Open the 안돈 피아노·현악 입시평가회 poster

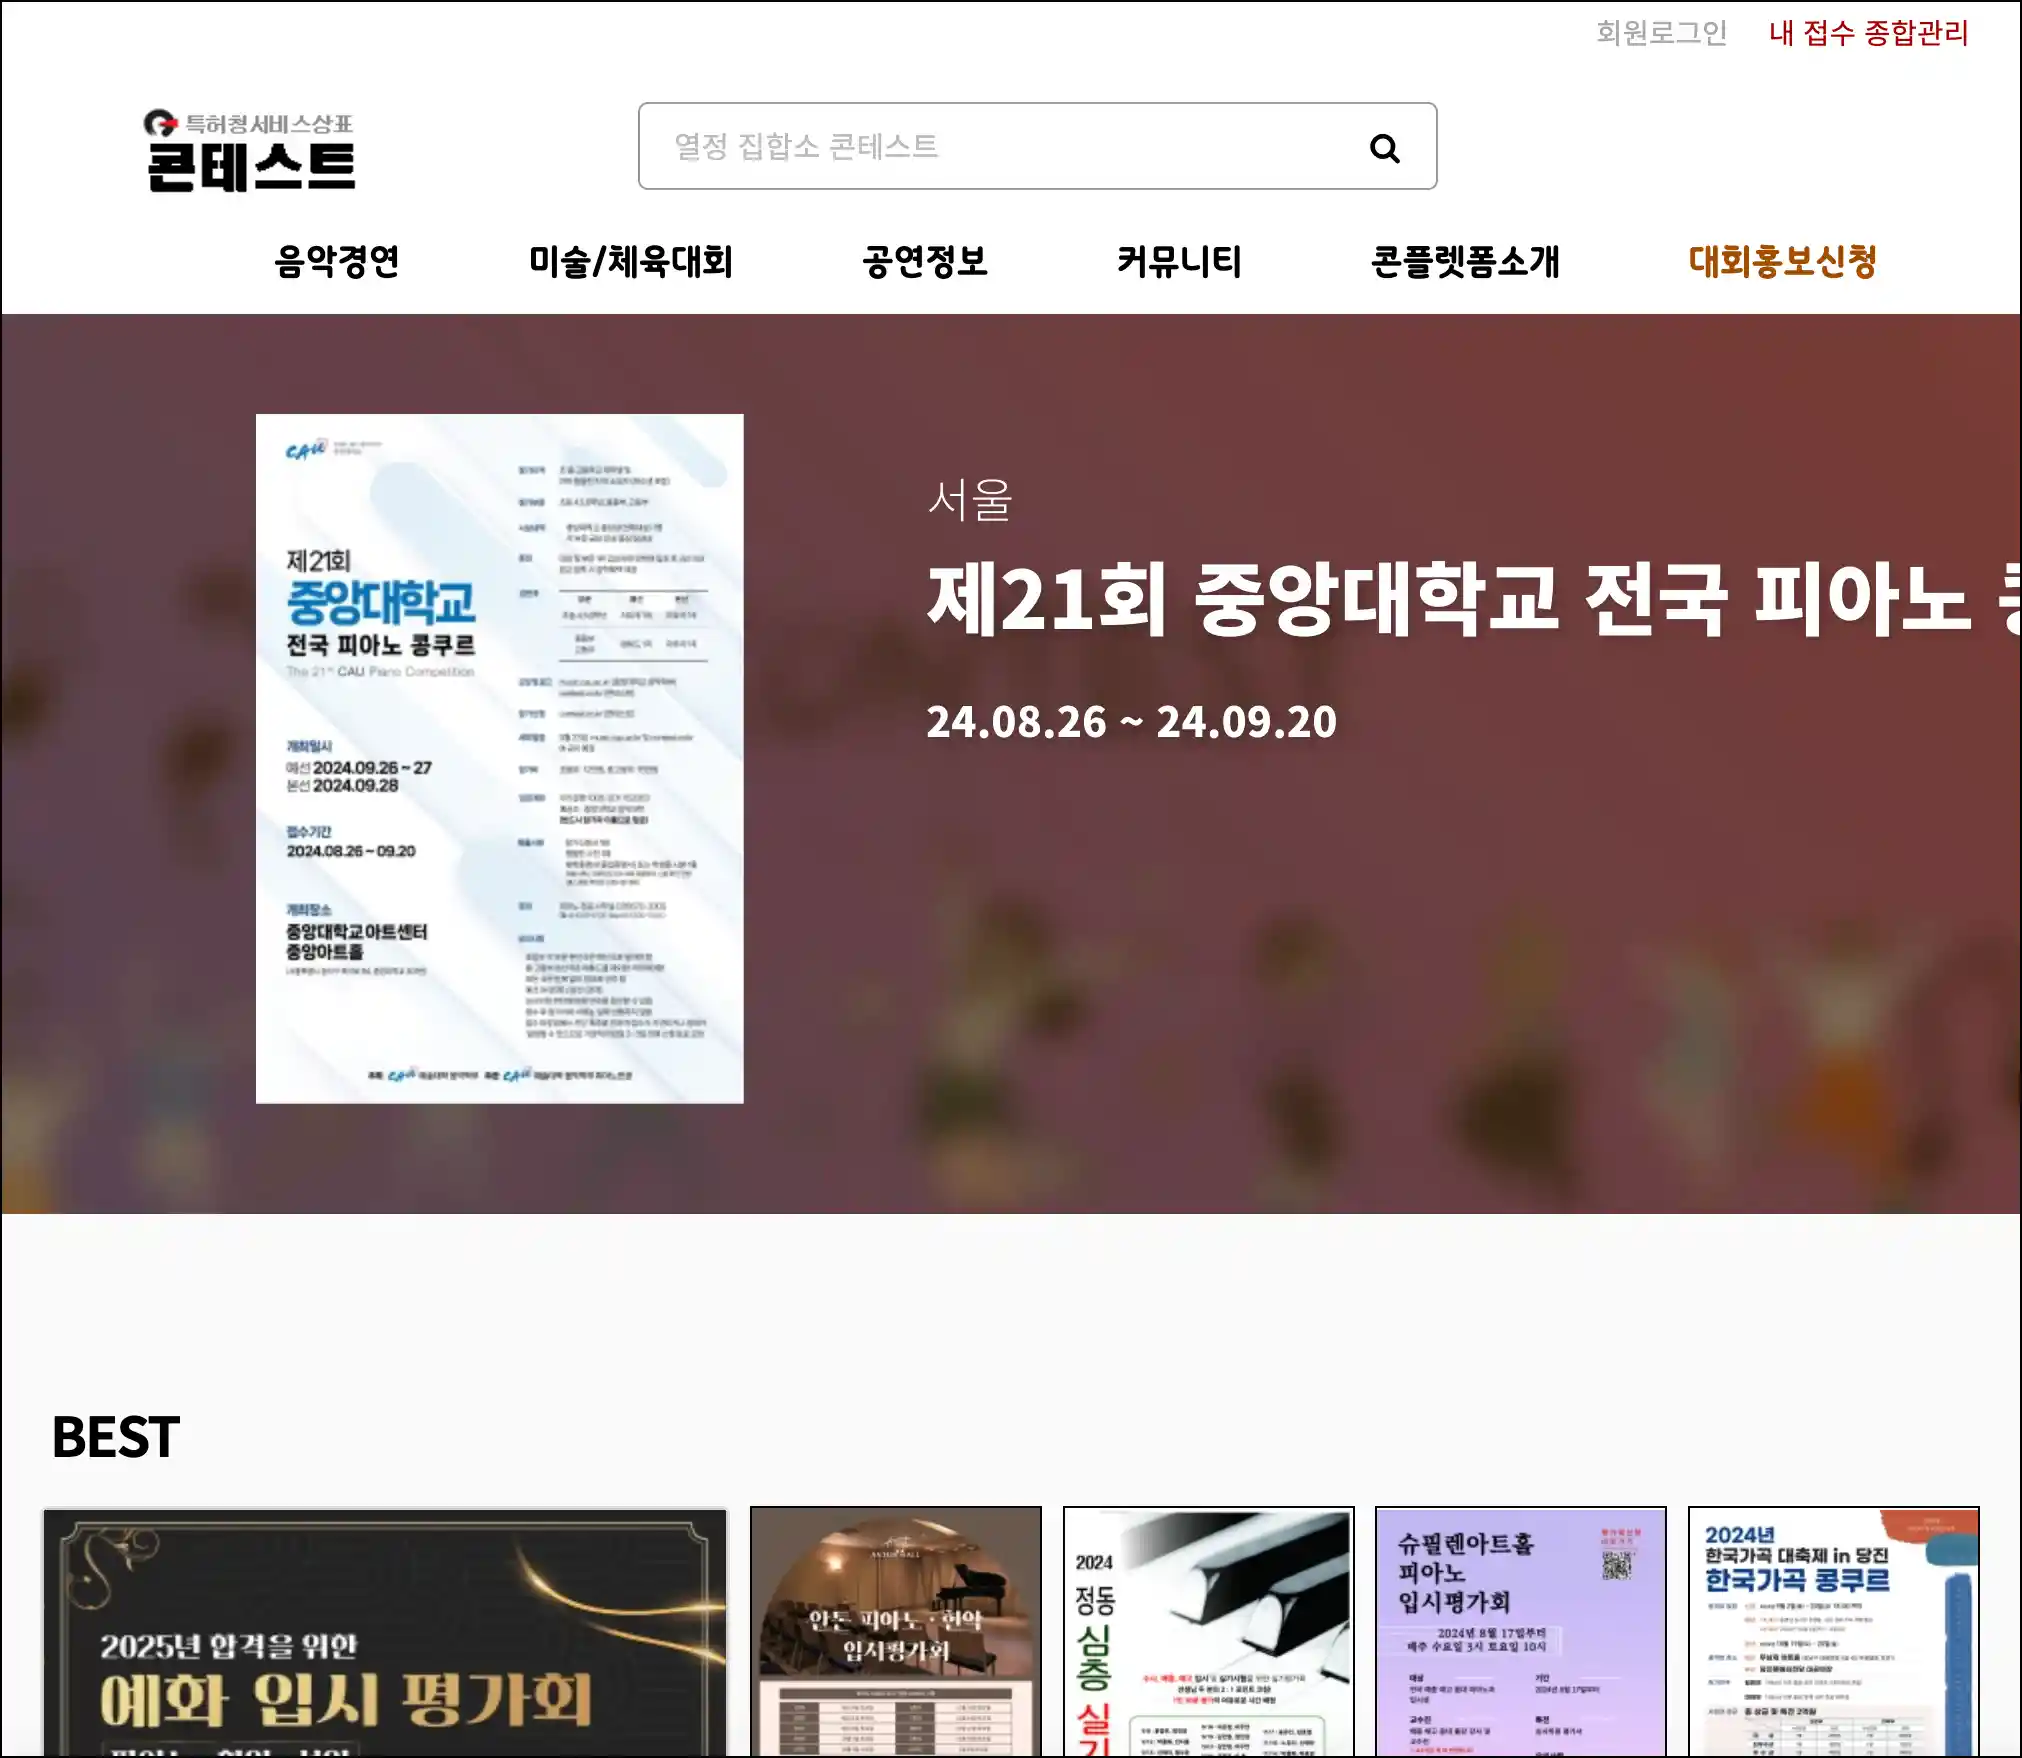pos(896,1632)
